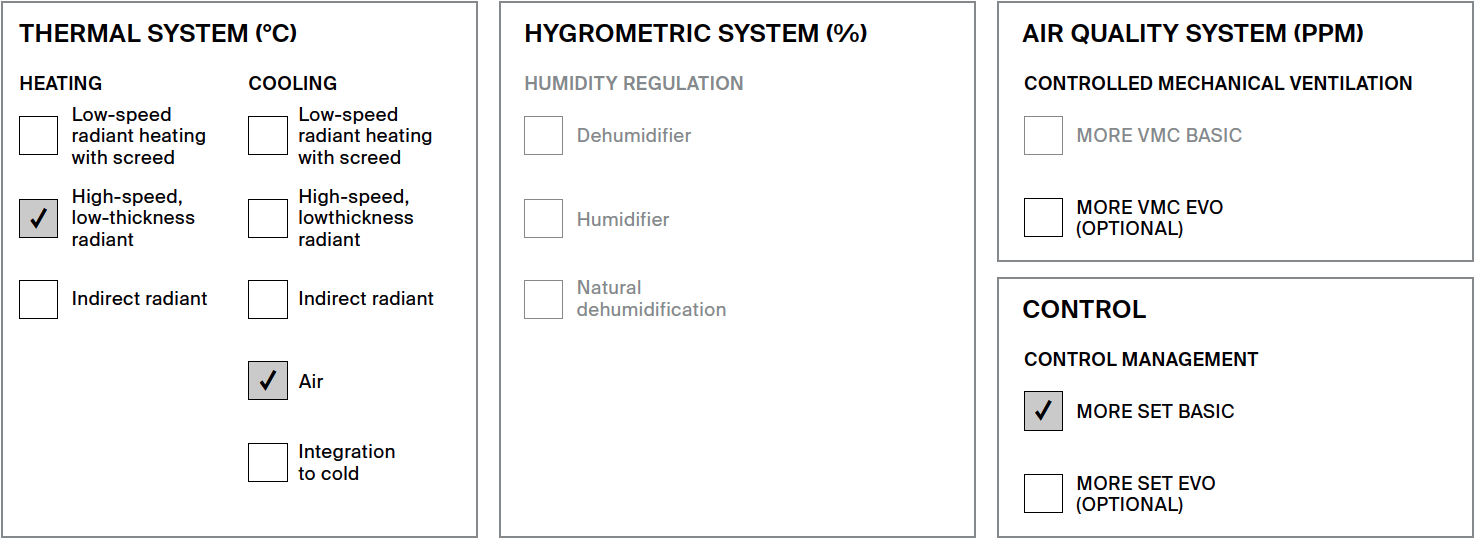Click the HYGROMETRIC SYSTEM (%) heading
This screenshot has width=1476, height=540.
tap(696, 34)
